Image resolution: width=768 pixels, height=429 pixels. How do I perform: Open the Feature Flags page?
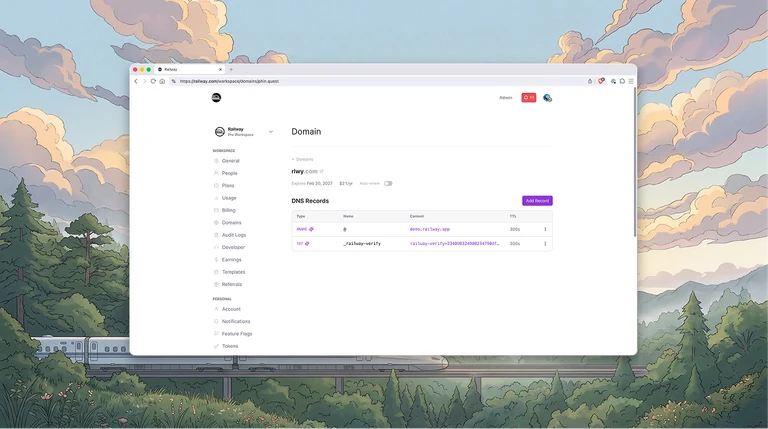(x=233, y=334)
